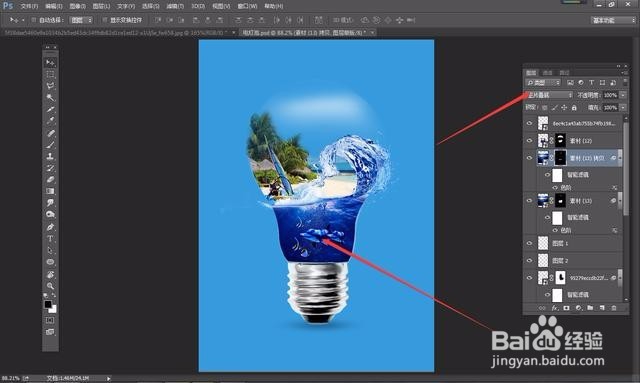Select the Hand tool
The width and height of the screenshot is (640, 383).
pos(50,274)
